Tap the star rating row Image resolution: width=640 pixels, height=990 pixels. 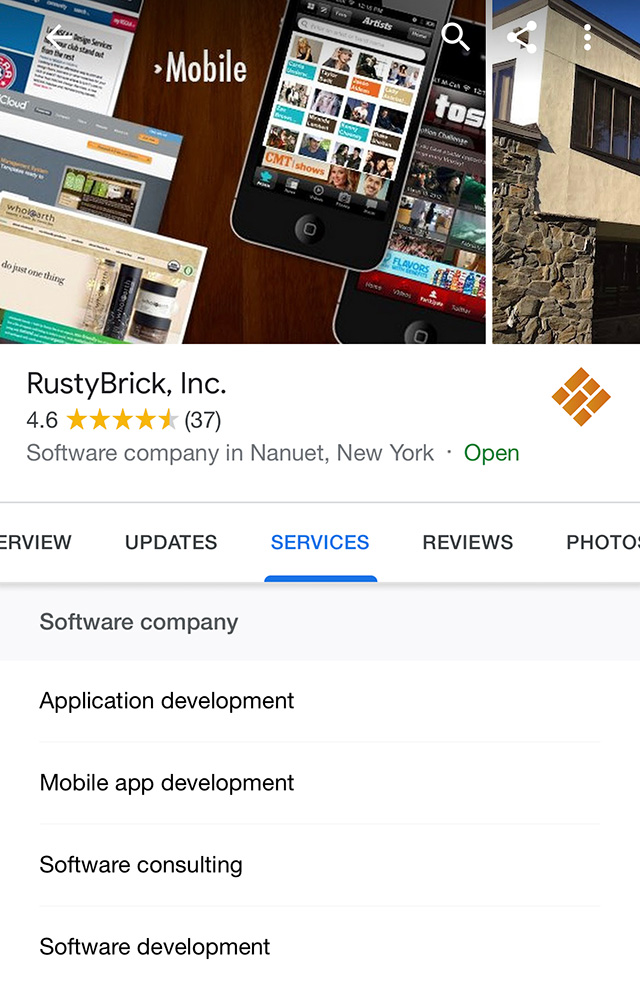[x=122, y=419]
